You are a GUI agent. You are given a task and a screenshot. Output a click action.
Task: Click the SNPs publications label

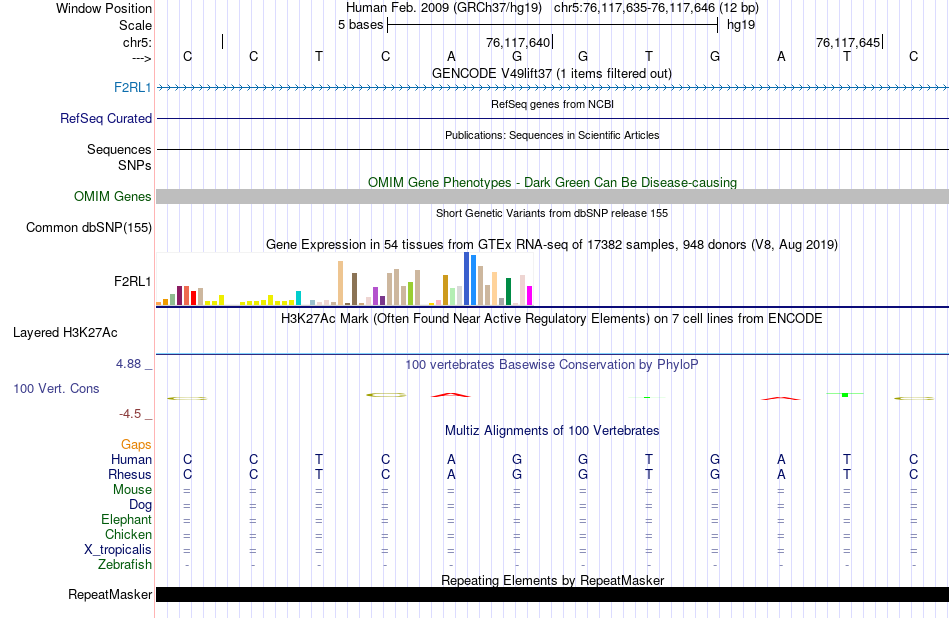click(x=135, y=165)
